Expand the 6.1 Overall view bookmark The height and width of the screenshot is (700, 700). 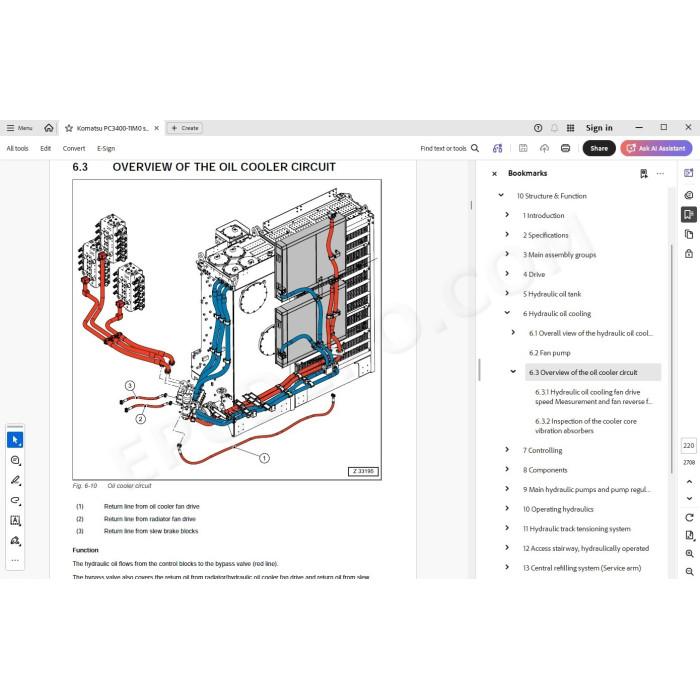click(x=513, y=333)
